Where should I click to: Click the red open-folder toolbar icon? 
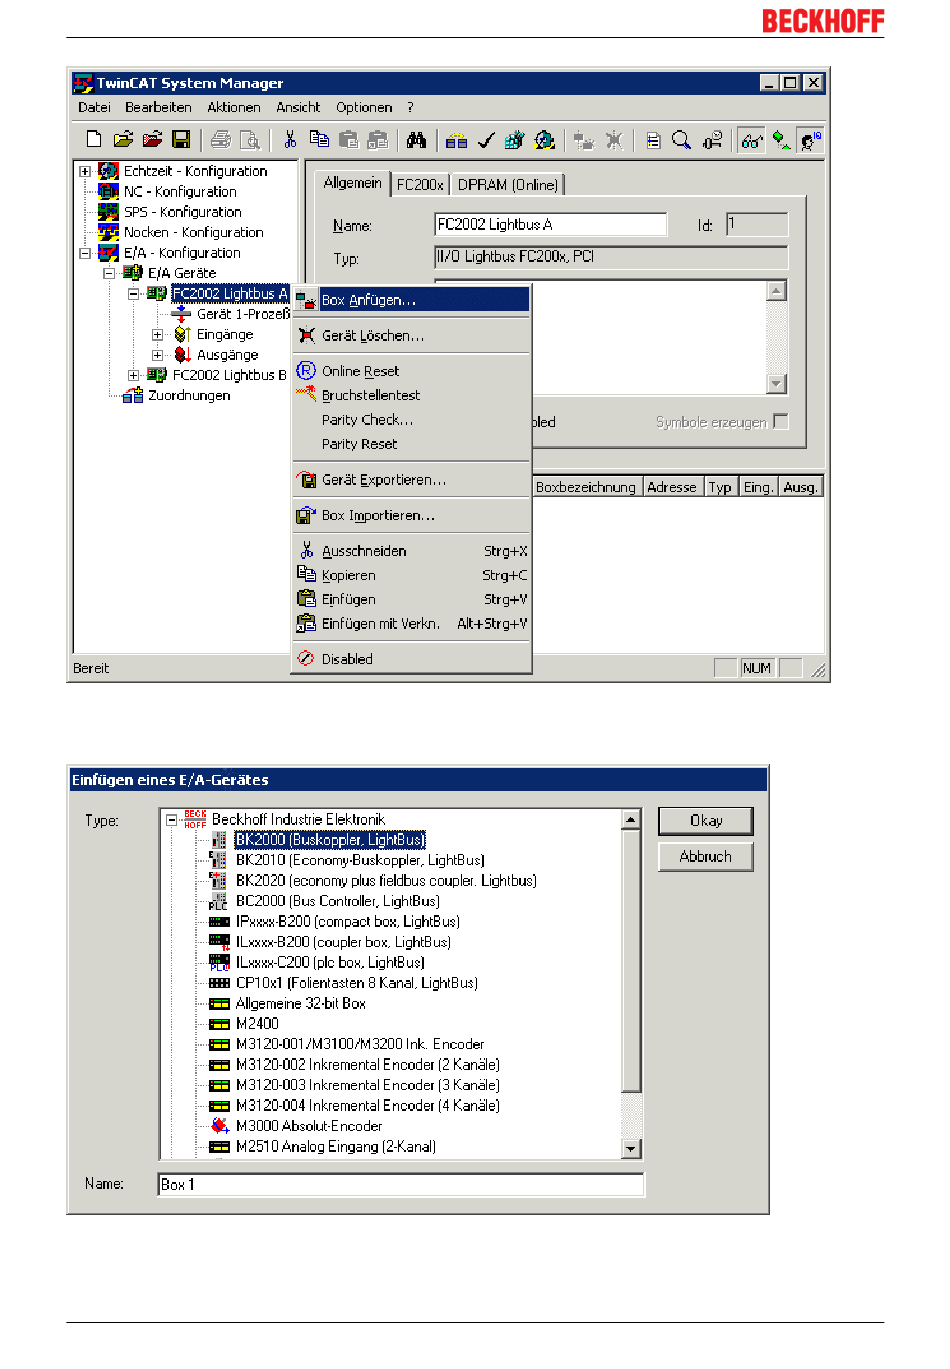(x=152, y=140)
